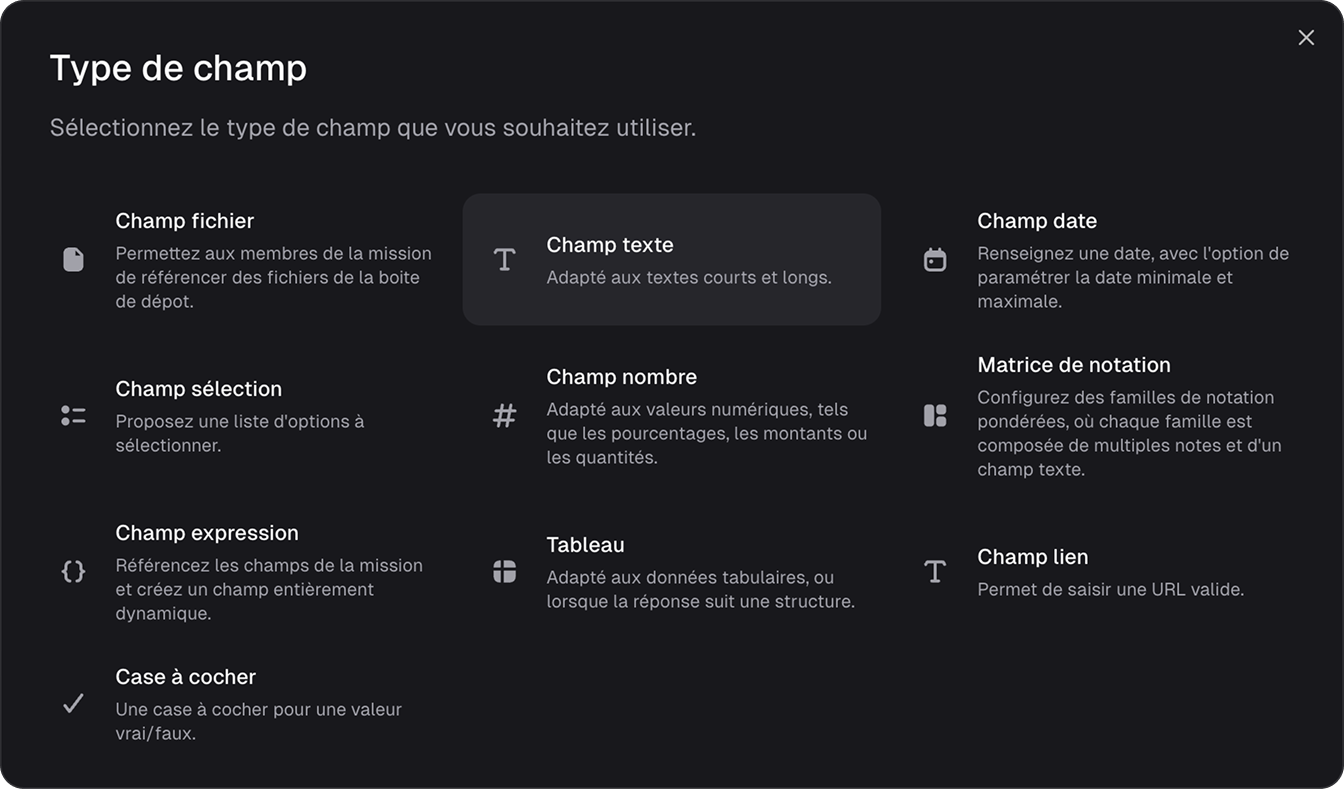This screenshot has height=789, width=1344.
Task: Click the table icon beside Tableau
Action: tap(504, 571)
